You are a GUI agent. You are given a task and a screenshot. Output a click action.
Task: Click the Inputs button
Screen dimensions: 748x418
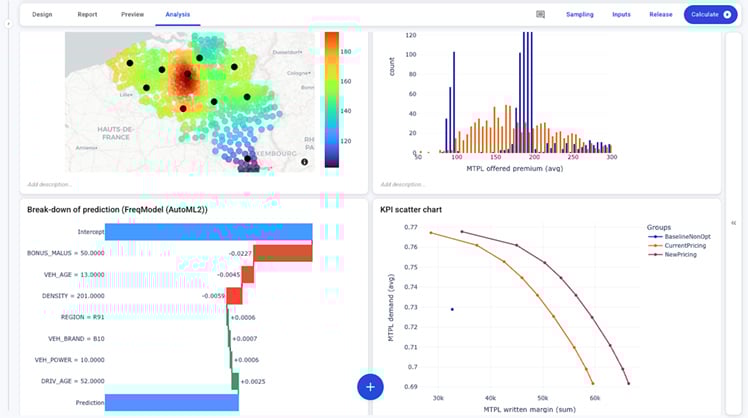pyautogui.click(x=621, y=15)
